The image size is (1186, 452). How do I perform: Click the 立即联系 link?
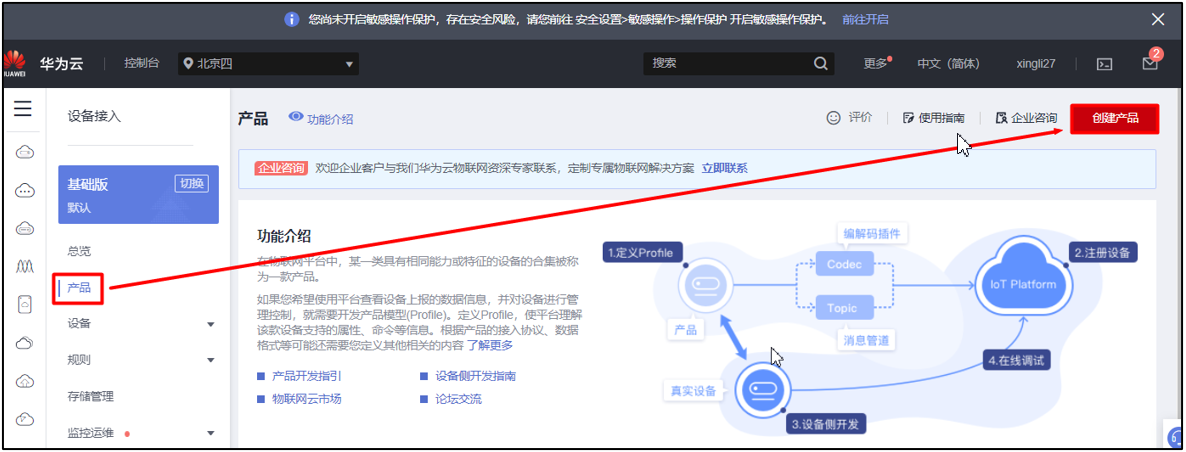[725, 168]
